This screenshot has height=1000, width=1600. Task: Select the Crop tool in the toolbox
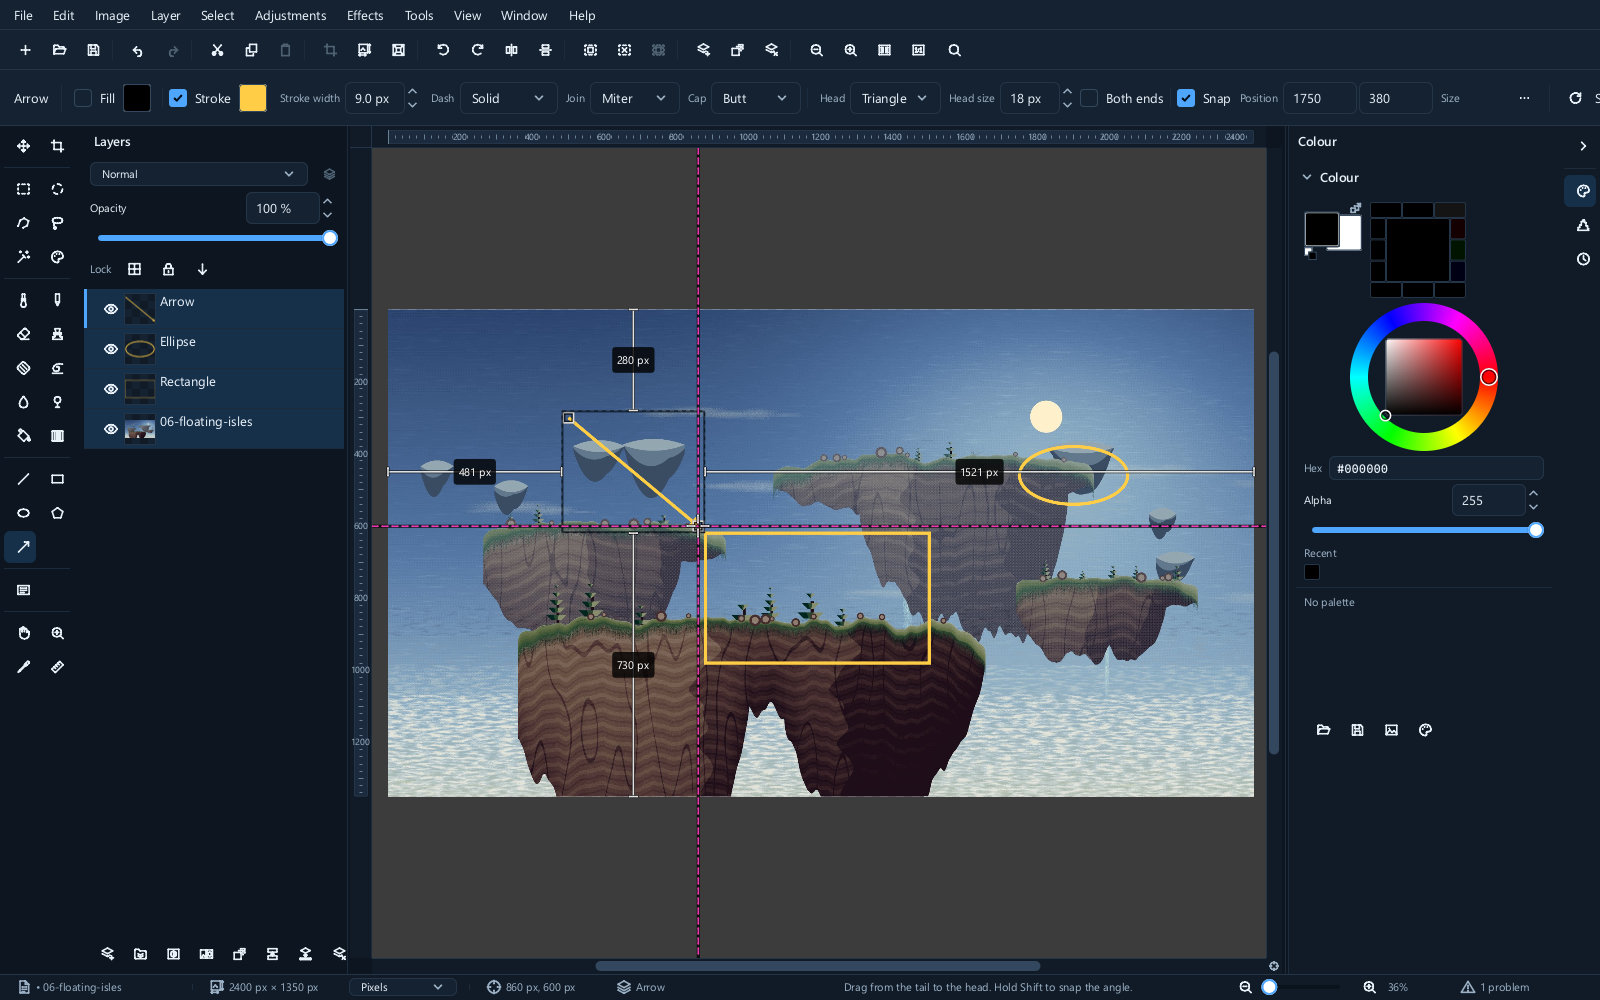tap(57, 146)
